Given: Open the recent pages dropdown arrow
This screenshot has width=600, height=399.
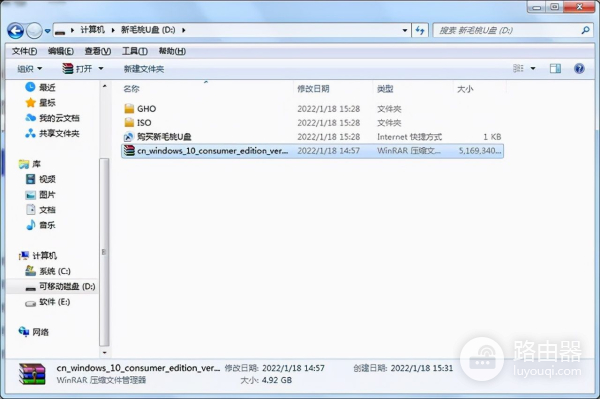Looking at the screenshot, I should pos(47,31).
